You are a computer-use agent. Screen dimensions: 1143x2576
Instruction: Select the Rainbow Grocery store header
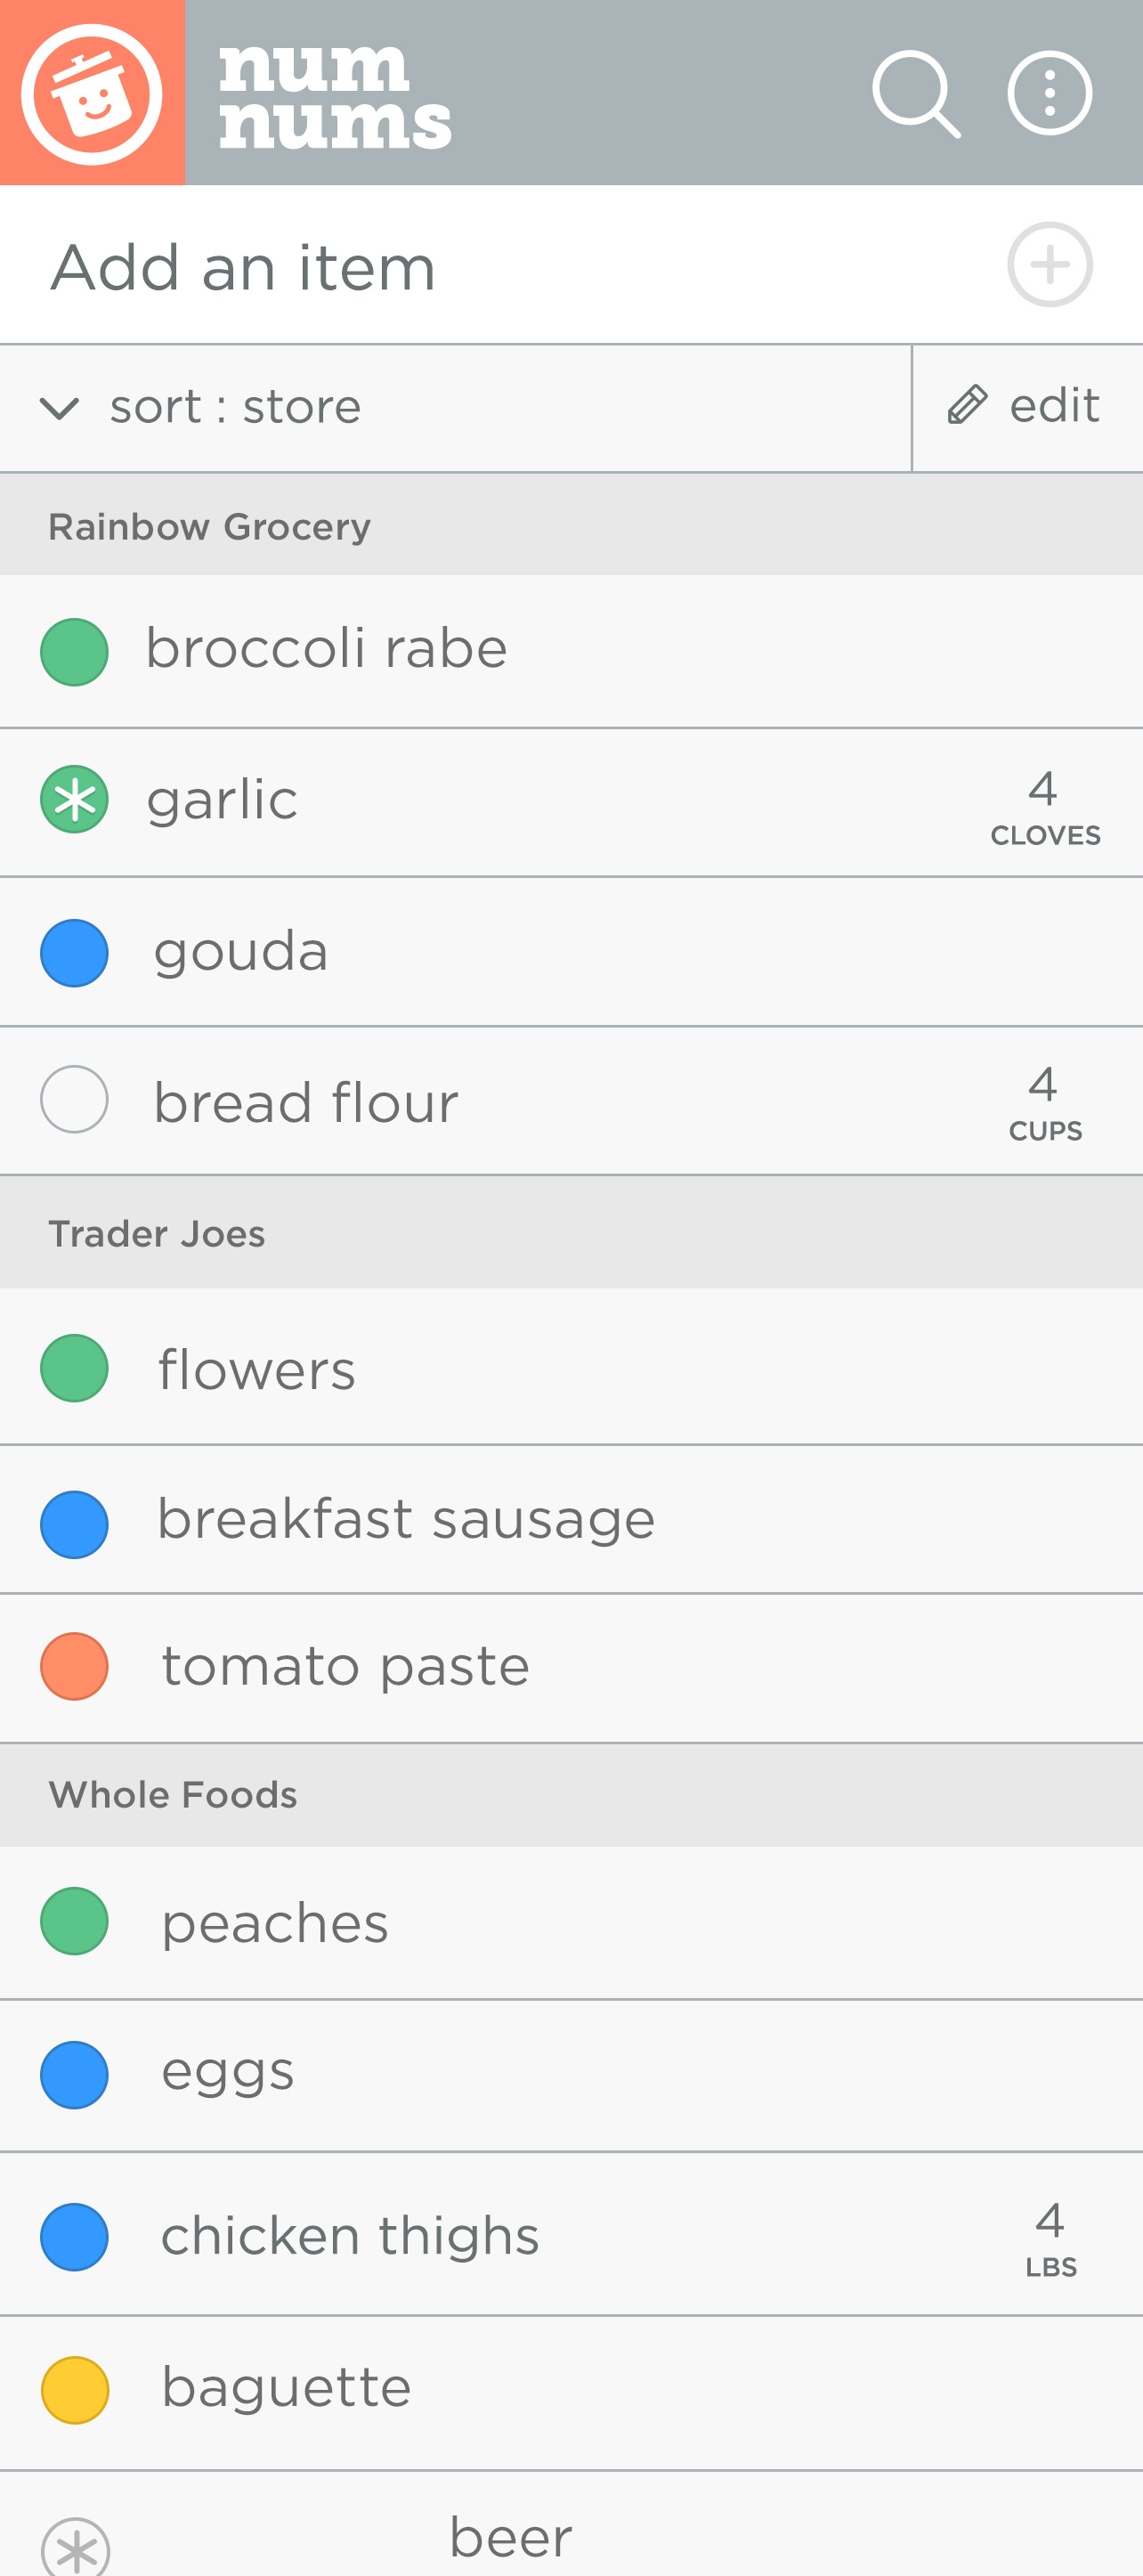(x=209, y=527)
